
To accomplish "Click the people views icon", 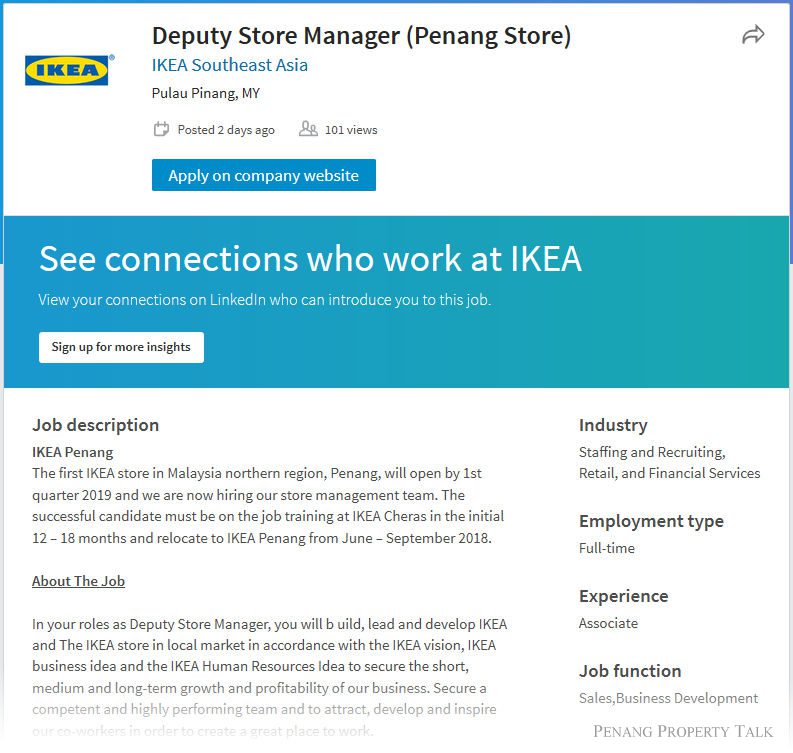I will [x=308, y=129].
